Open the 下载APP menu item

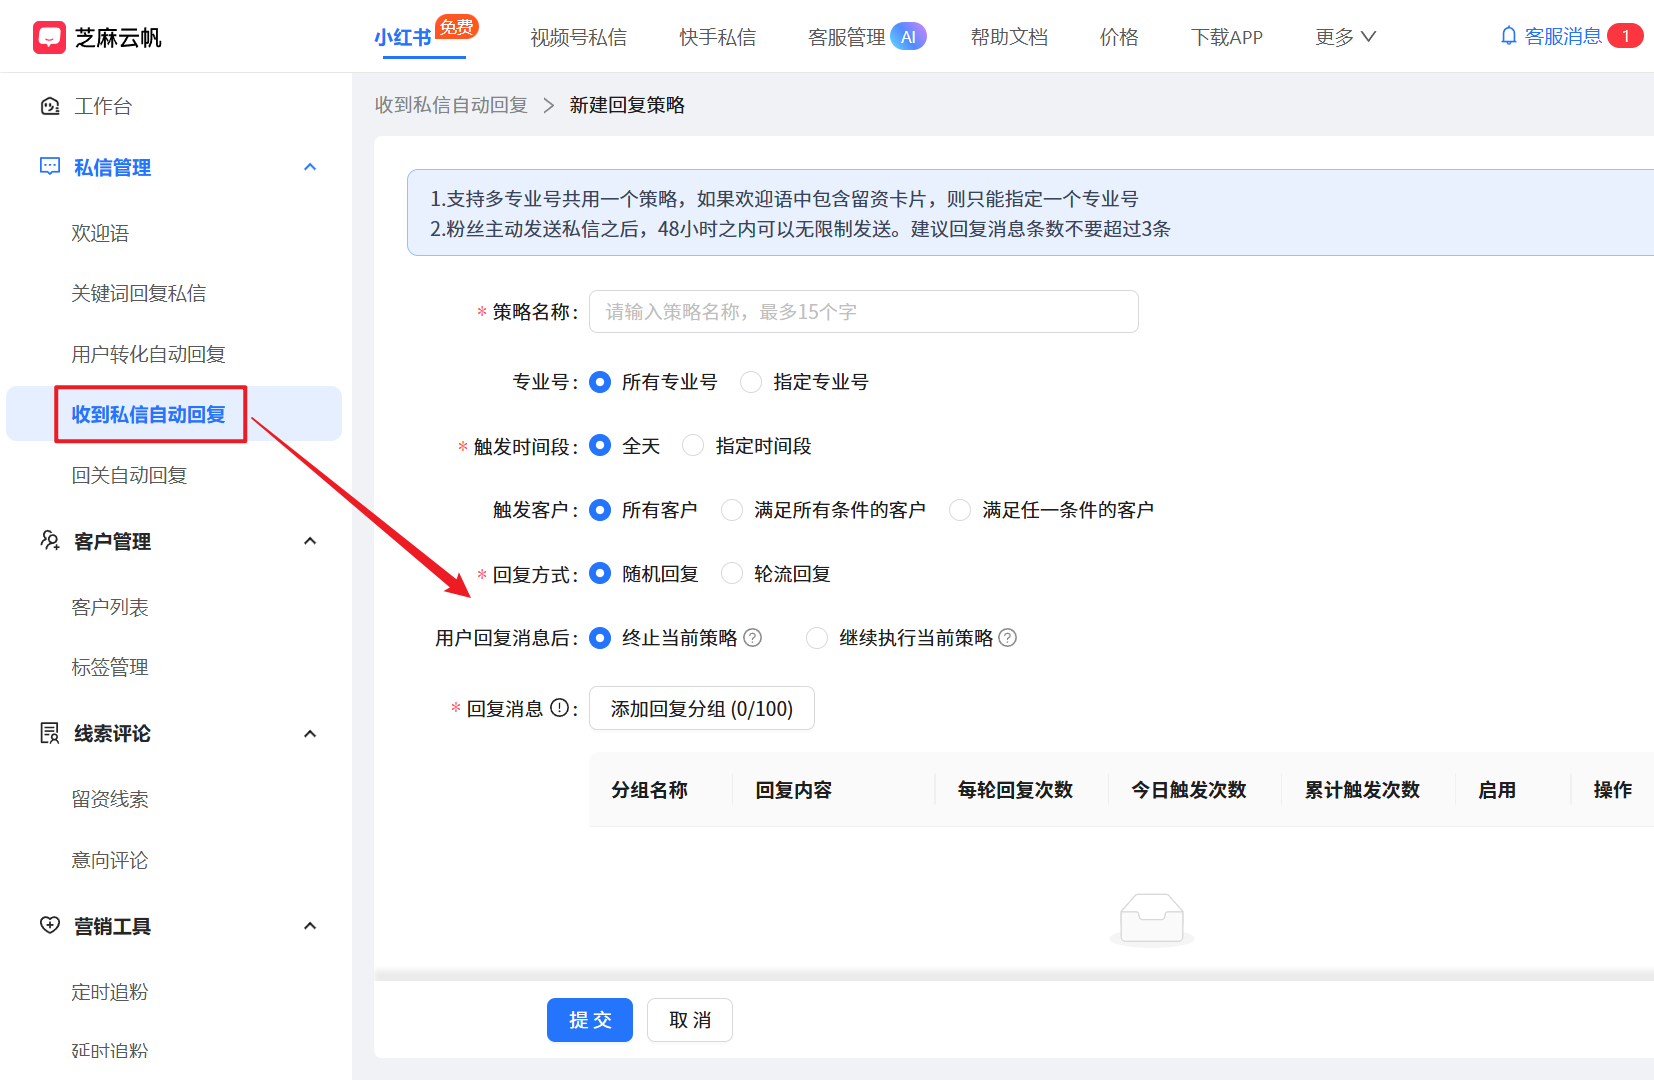click(1227, 37)
